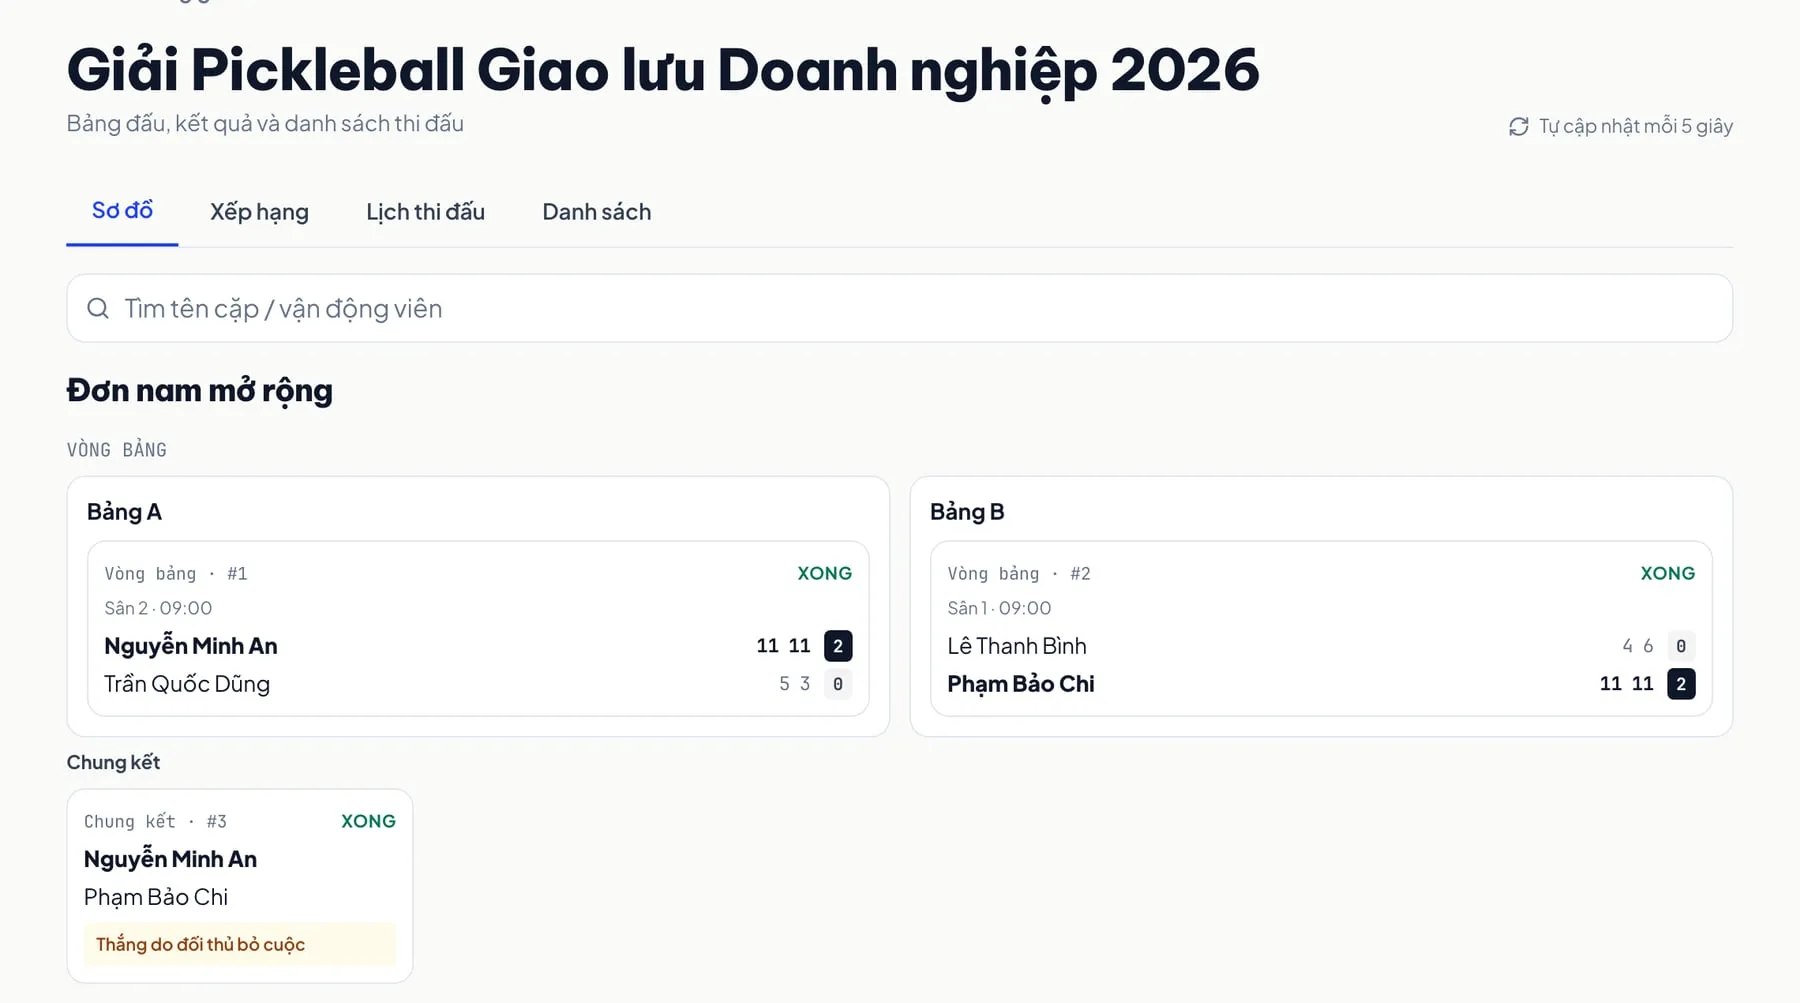Click the magnifier icon in search bar
The image size is (1800, 1003).
point(98,308)
